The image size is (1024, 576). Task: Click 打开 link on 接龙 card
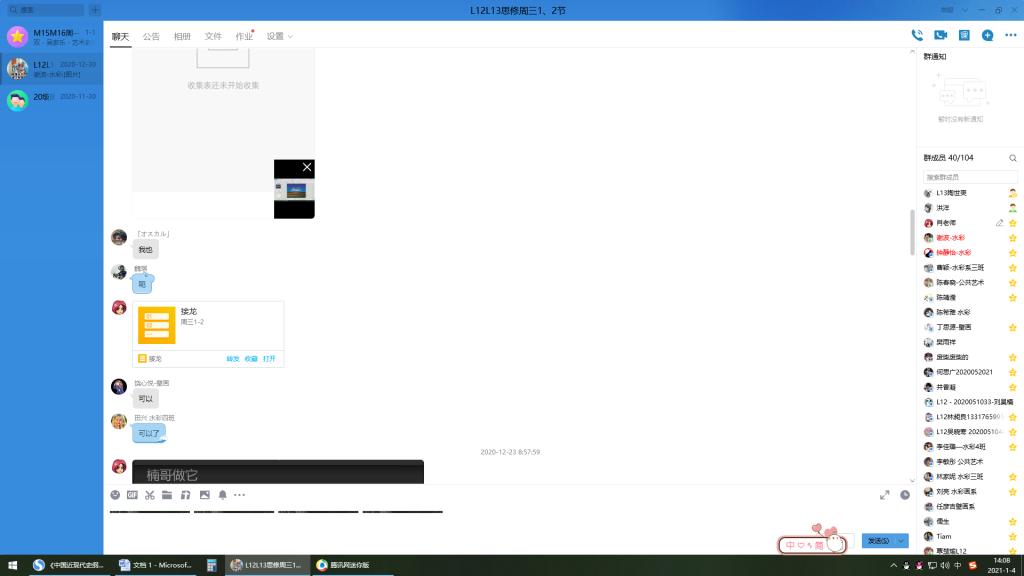coord(269,358)
